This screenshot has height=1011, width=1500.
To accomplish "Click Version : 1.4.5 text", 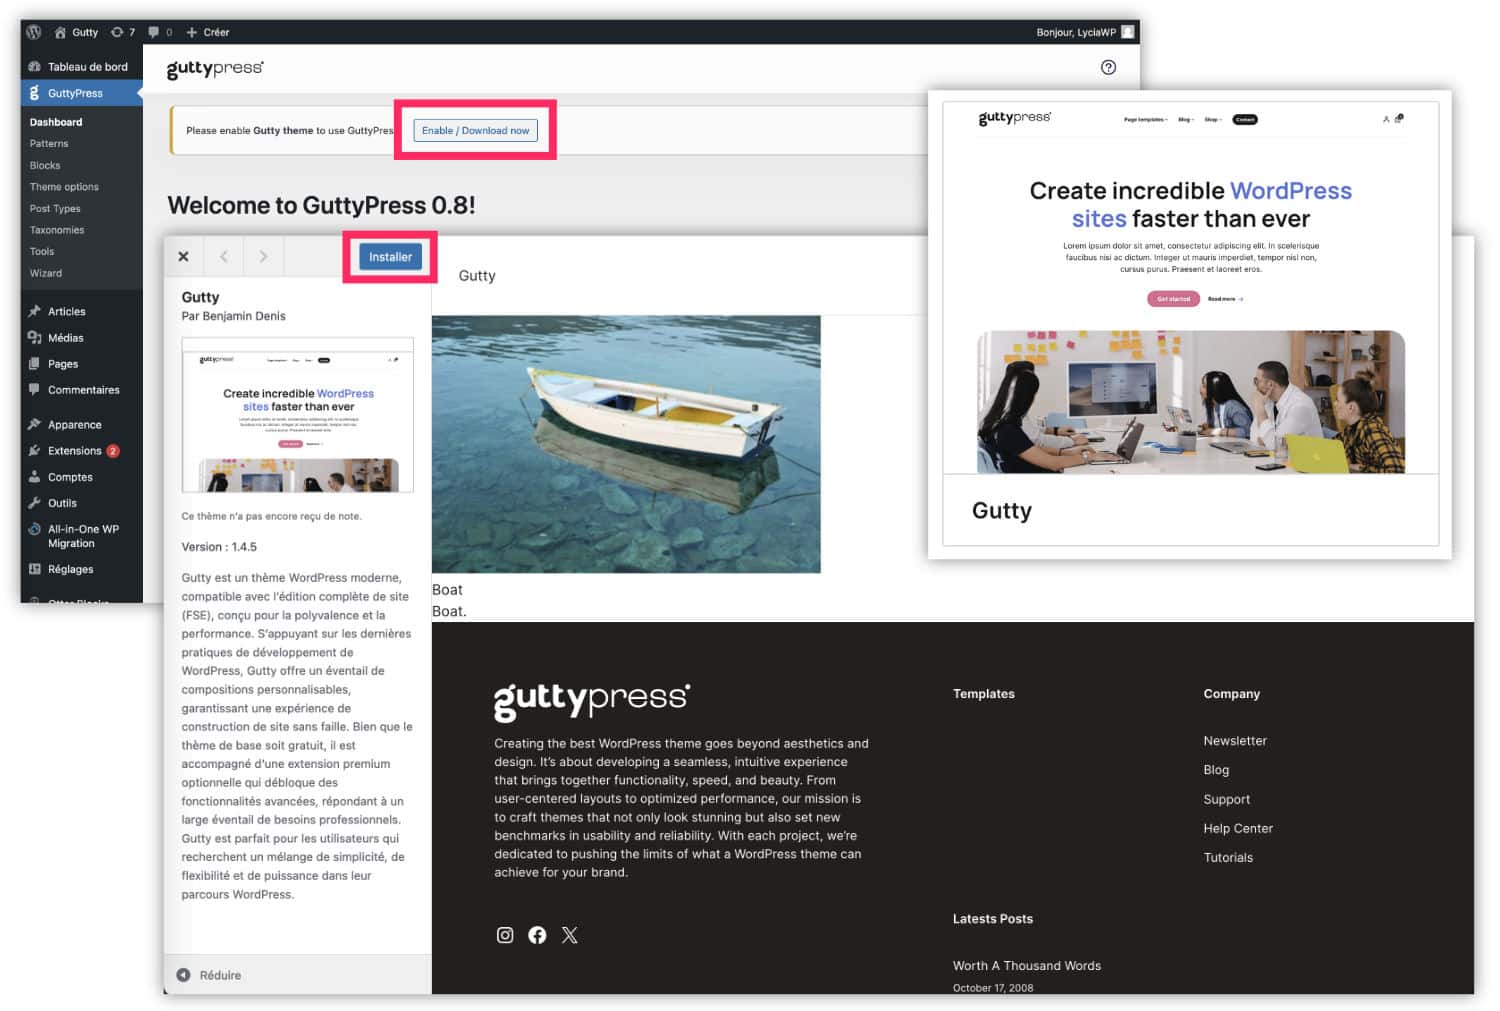I will tap(219, 547).
